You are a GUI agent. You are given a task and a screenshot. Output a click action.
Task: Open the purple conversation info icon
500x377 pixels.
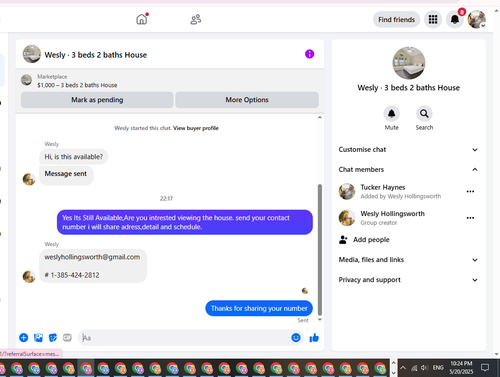point(309,54)
